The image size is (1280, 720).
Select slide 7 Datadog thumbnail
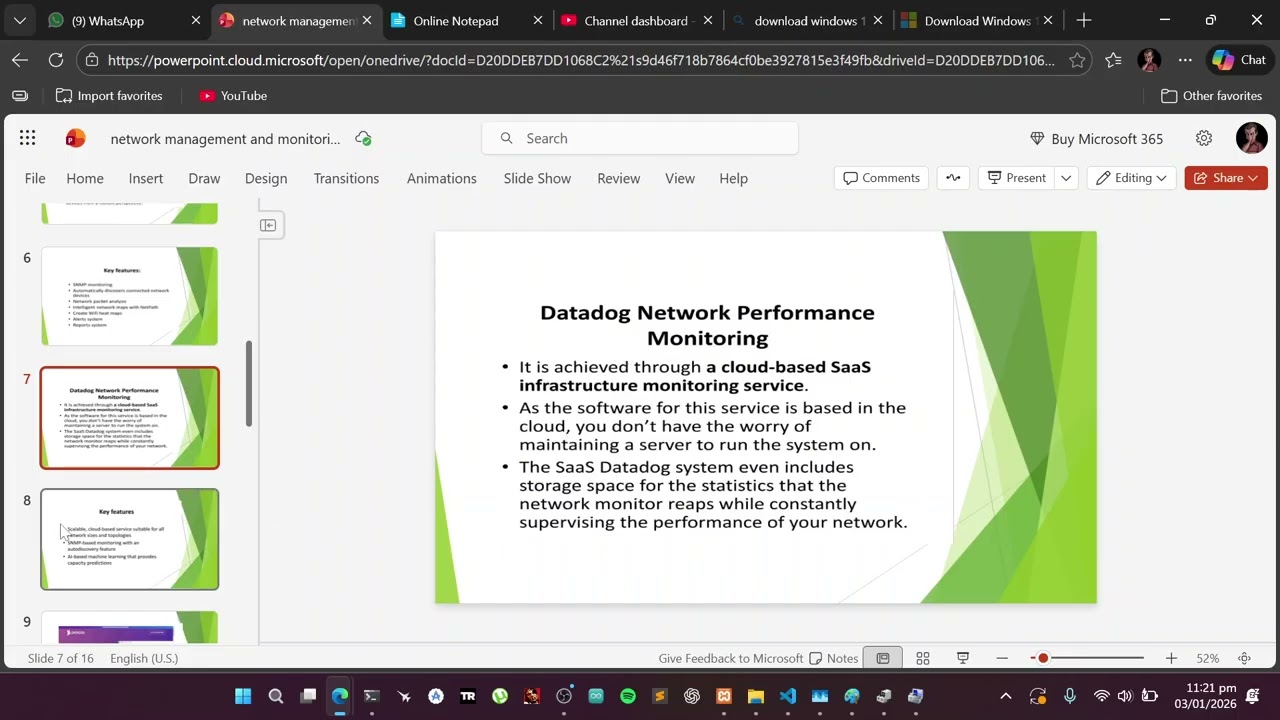coord(129,418)
